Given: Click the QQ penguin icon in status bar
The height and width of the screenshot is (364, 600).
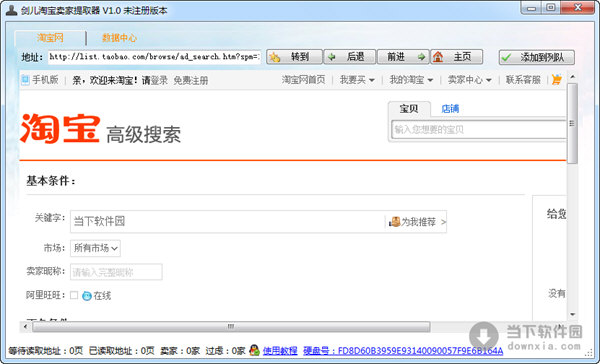Looking at the screenshot, I should tap(254, 349).
